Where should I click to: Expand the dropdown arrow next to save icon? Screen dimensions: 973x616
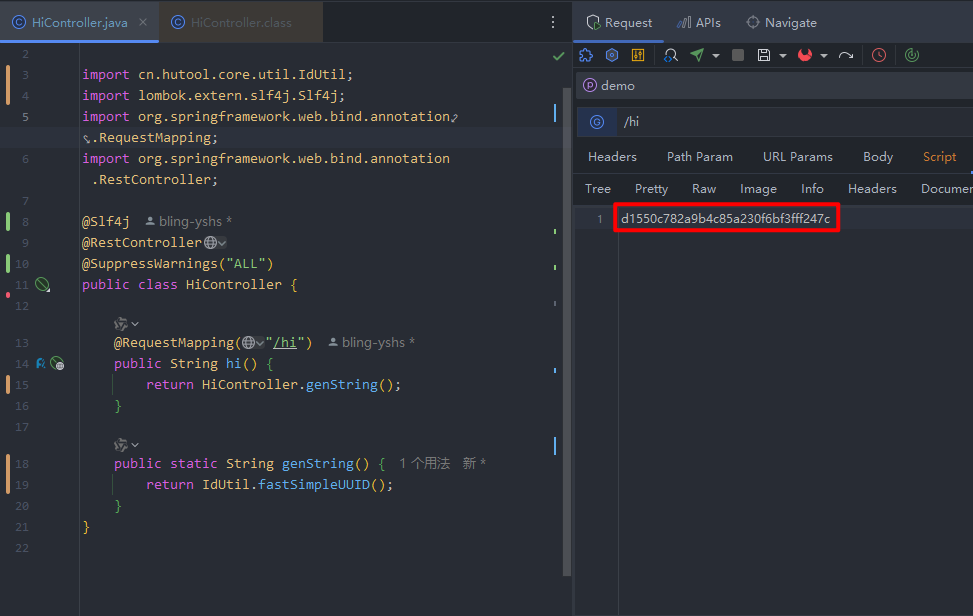pyautogui.click(x=783, y=56)
